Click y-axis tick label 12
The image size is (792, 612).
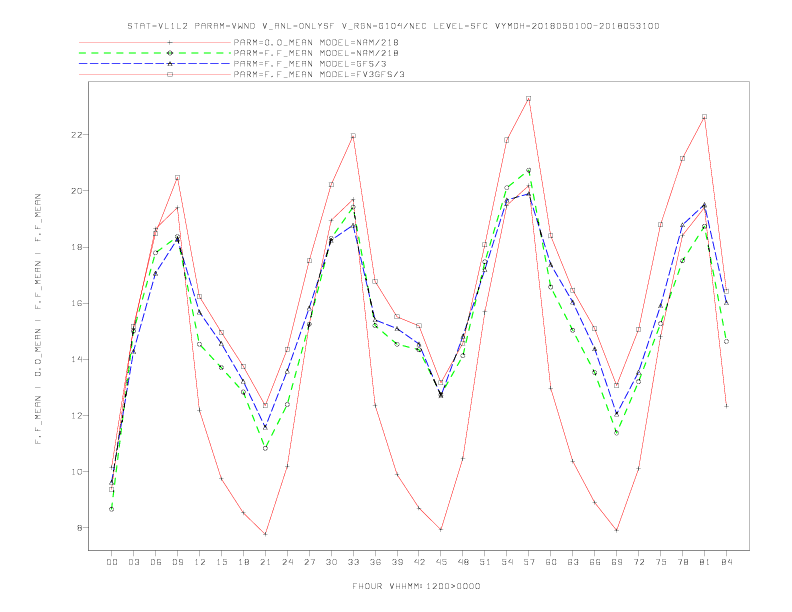point(77,416)
